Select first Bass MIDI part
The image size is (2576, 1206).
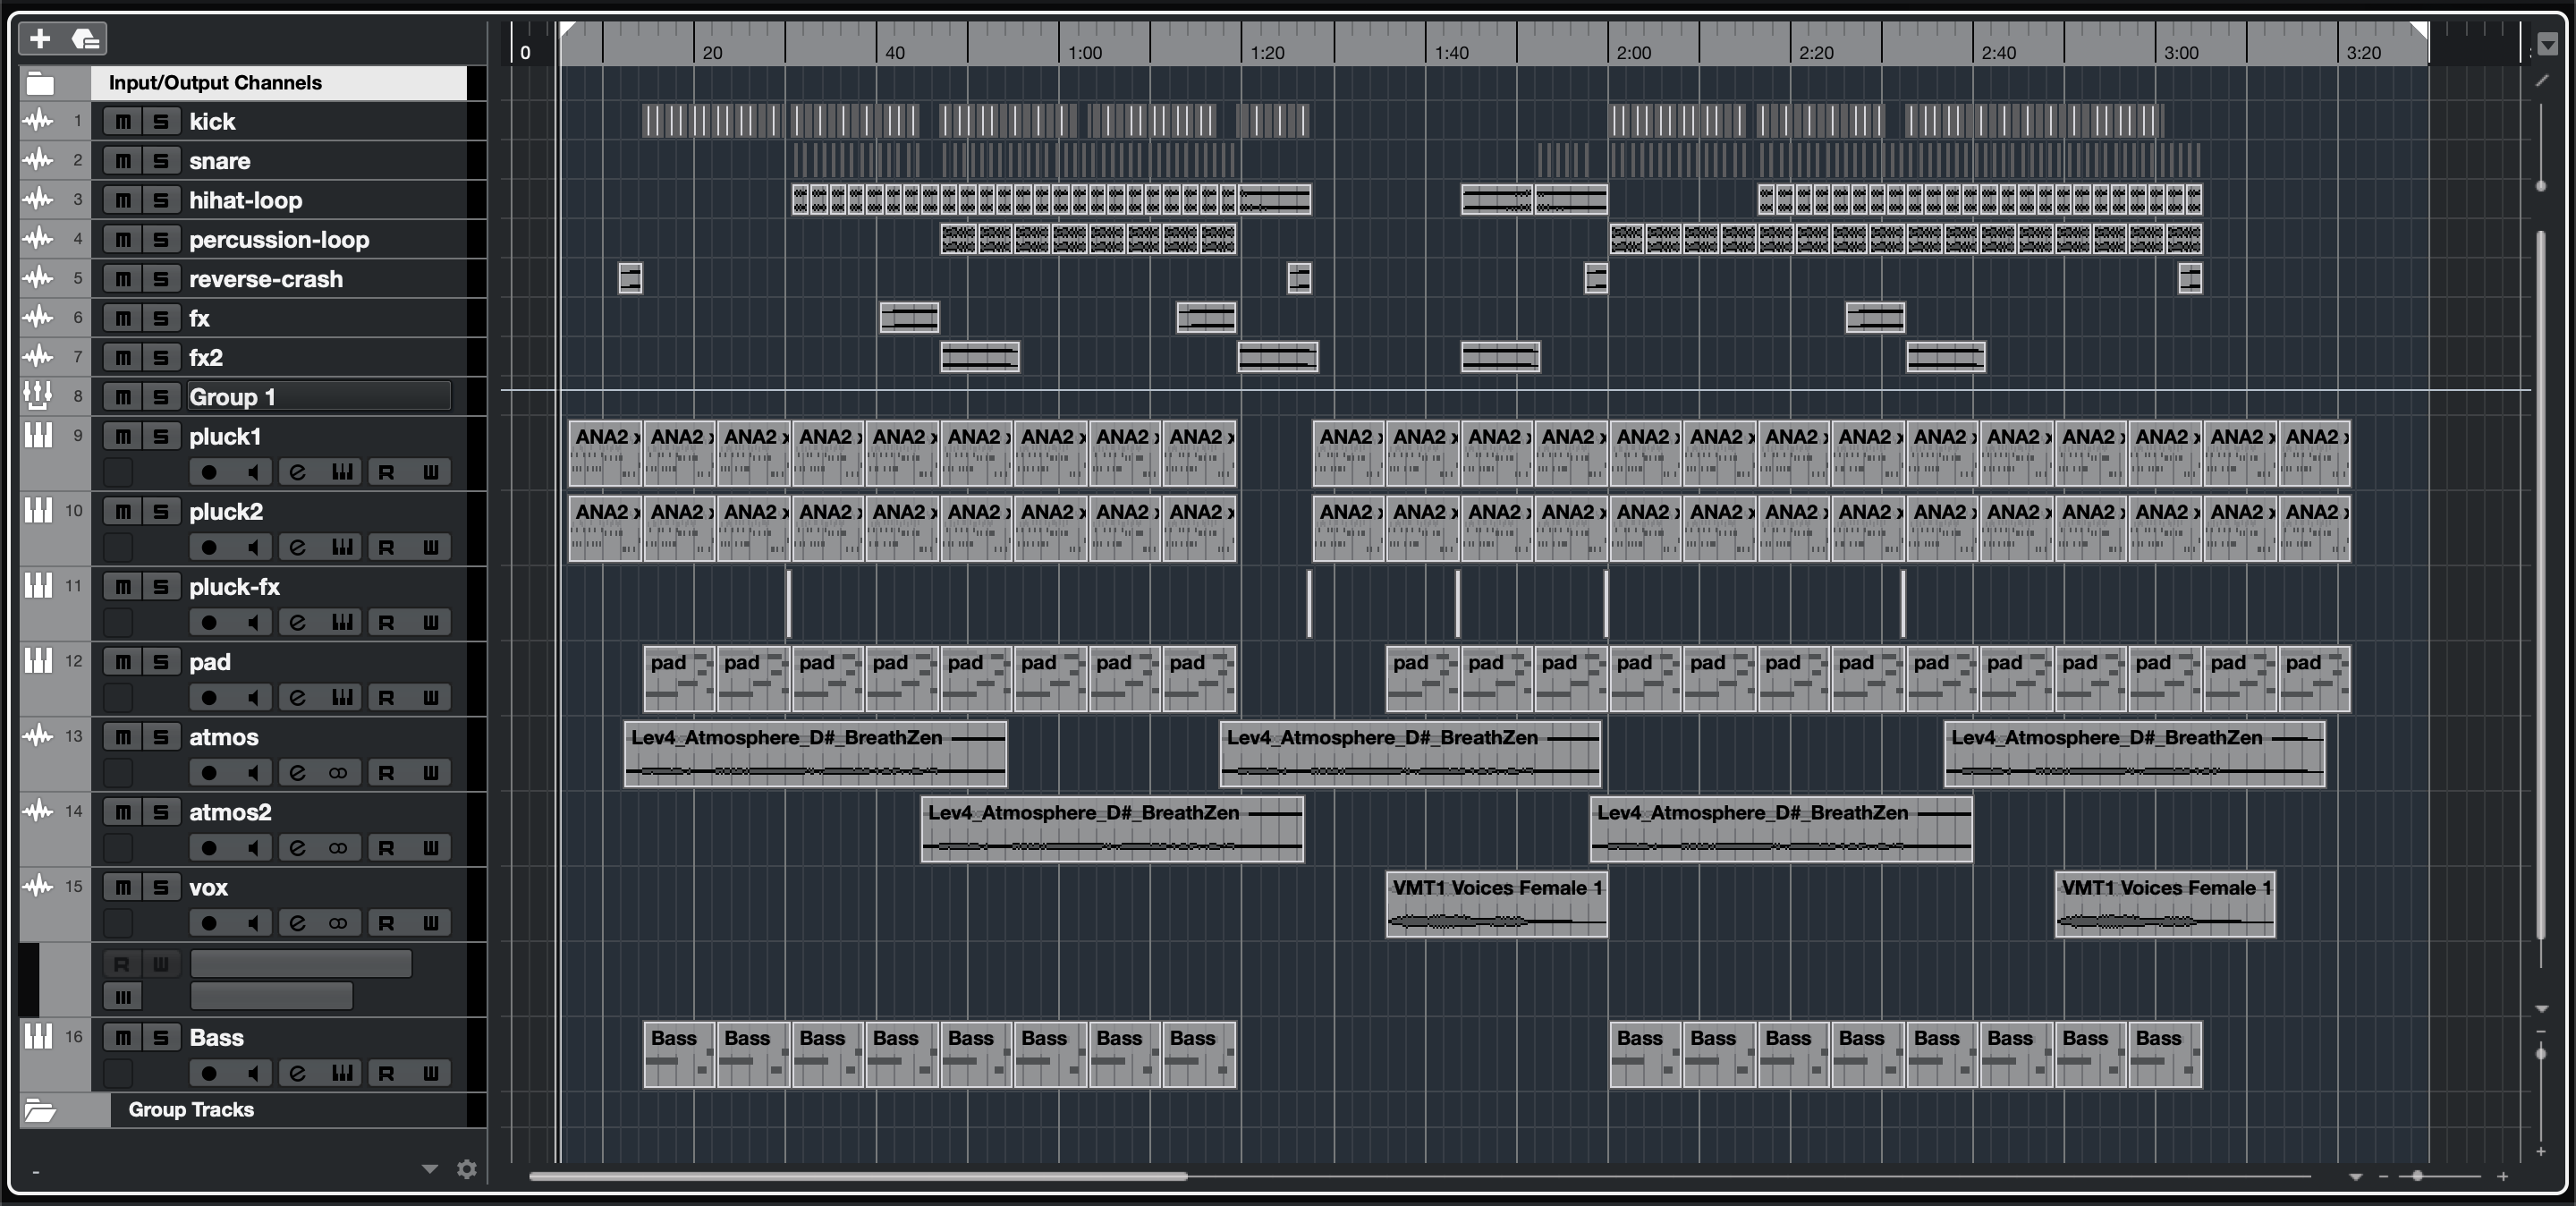point(678,1054)
